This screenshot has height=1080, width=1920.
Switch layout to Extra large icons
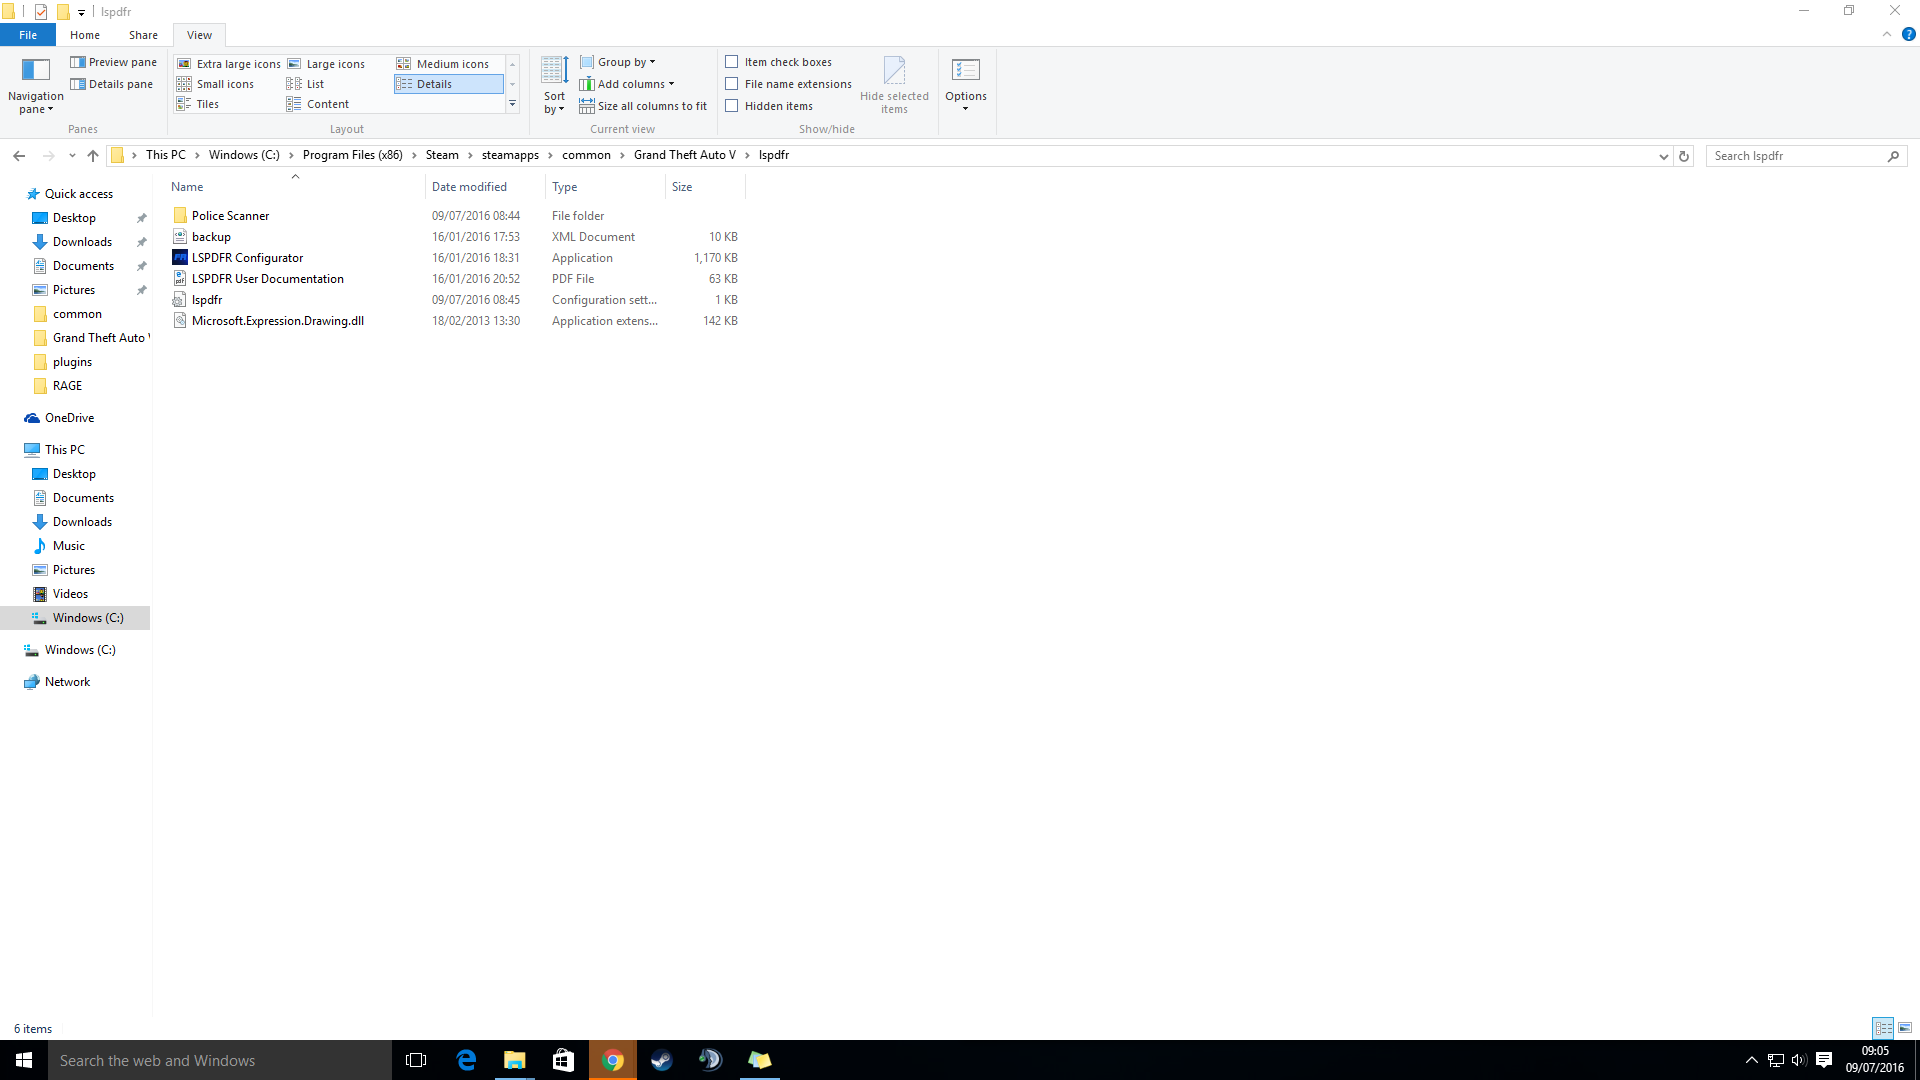[x=229, y=64]
